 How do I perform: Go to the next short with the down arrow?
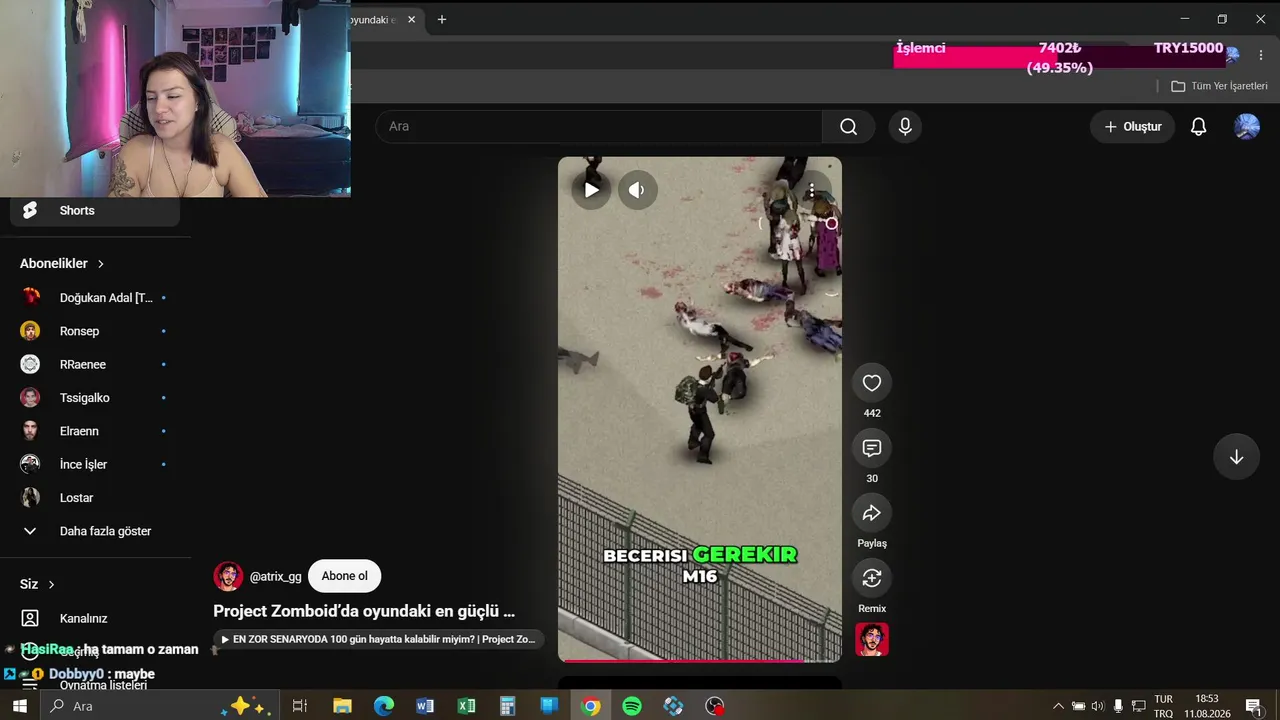(1236, 457)
